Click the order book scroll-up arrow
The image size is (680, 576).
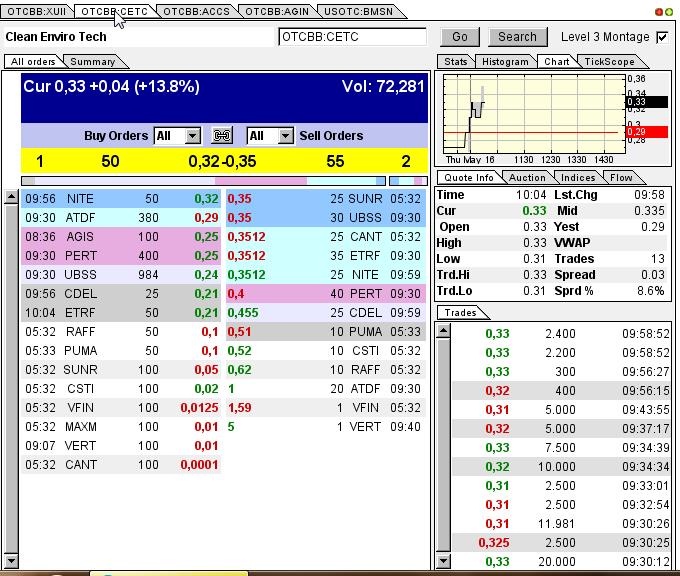click(11, 195)
